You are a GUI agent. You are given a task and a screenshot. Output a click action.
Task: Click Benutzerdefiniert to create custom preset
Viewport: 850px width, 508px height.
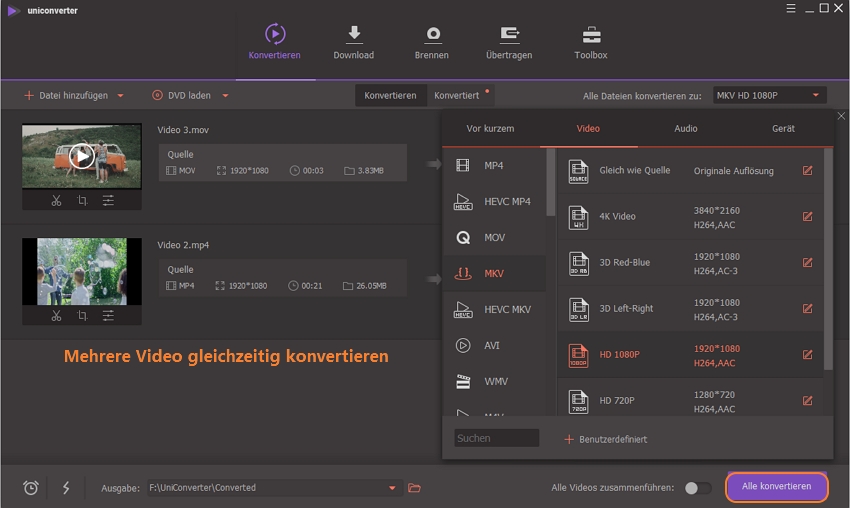(606, 439)
